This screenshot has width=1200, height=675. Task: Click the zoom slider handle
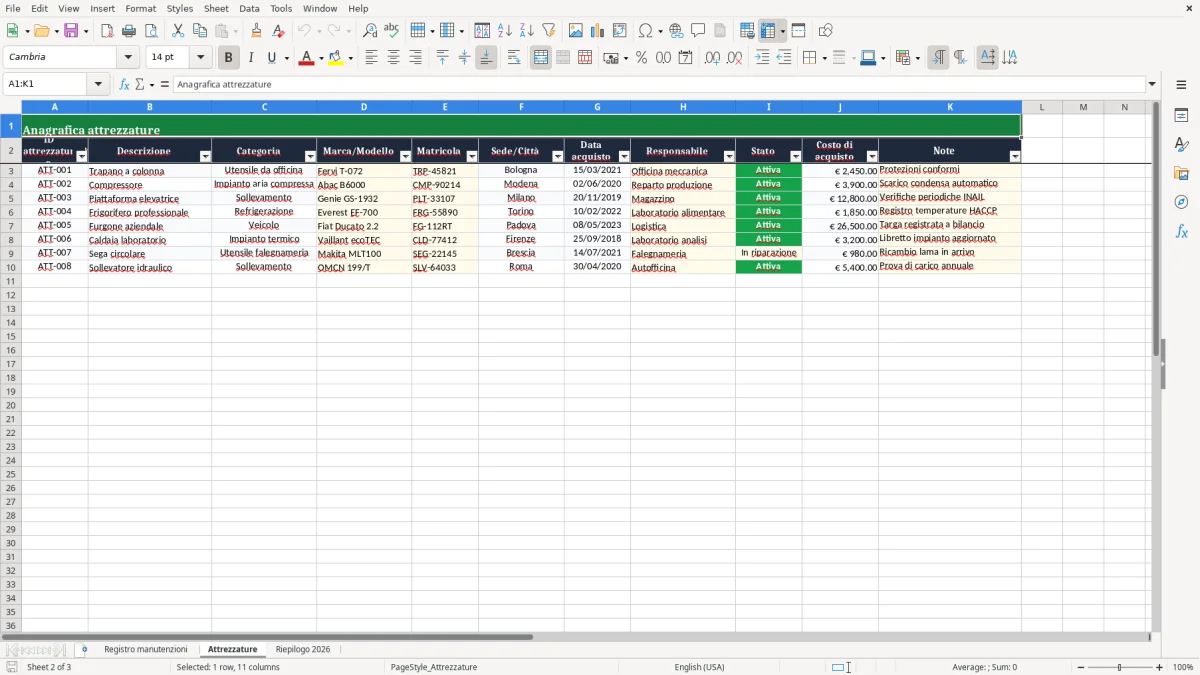pyautogui.click(x=1120, y=667)
